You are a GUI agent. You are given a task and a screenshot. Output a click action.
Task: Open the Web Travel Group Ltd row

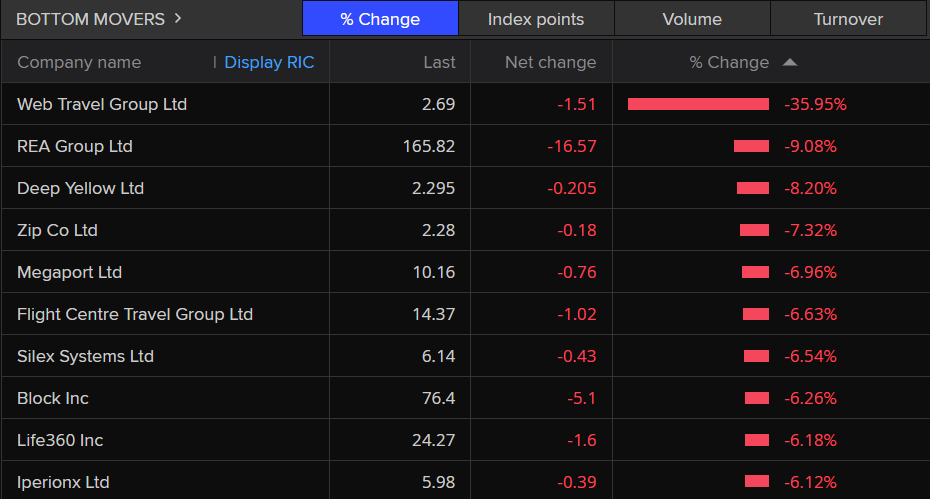[x=102, y=104]
